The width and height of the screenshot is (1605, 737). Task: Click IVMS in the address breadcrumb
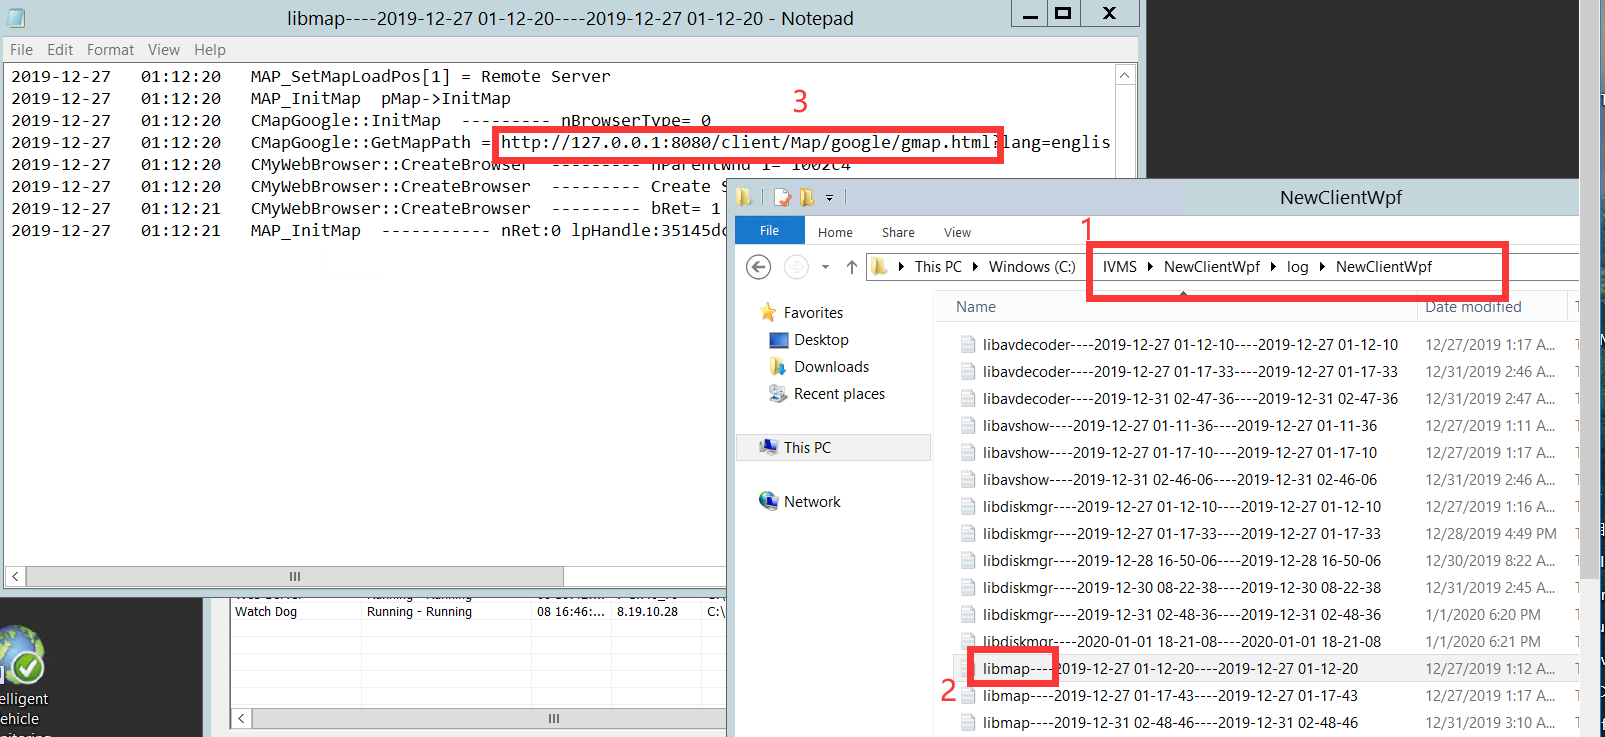click(x=1119, y=267)
